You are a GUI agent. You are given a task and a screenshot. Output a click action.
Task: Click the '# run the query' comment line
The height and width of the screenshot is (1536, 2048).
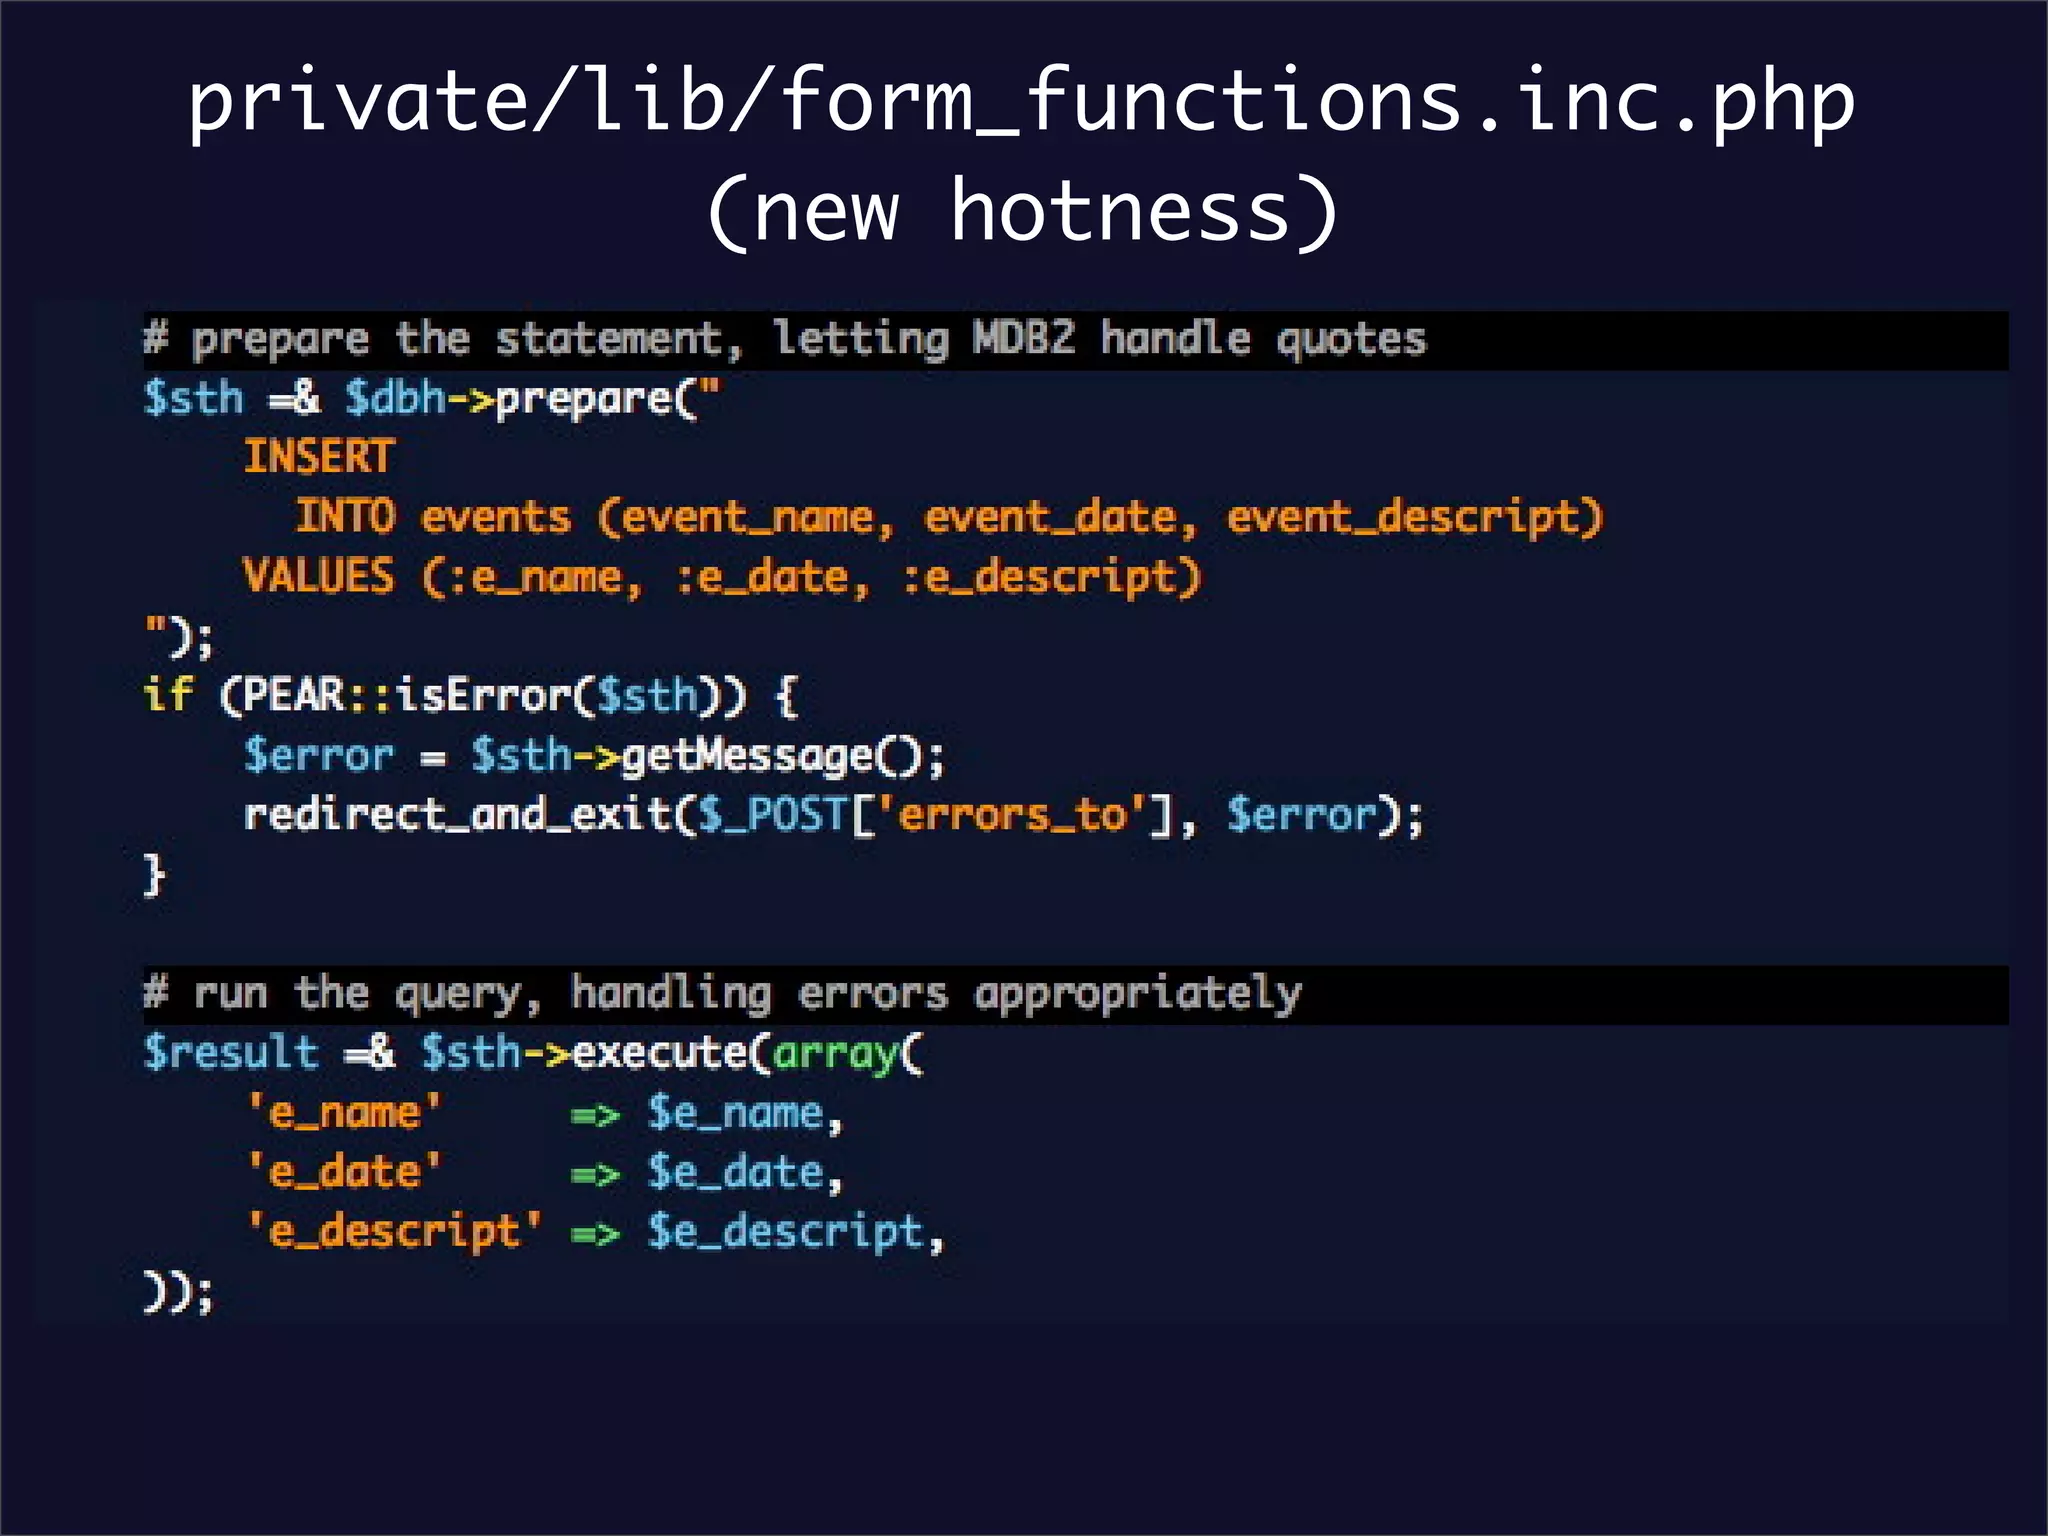tap(722, 994)
